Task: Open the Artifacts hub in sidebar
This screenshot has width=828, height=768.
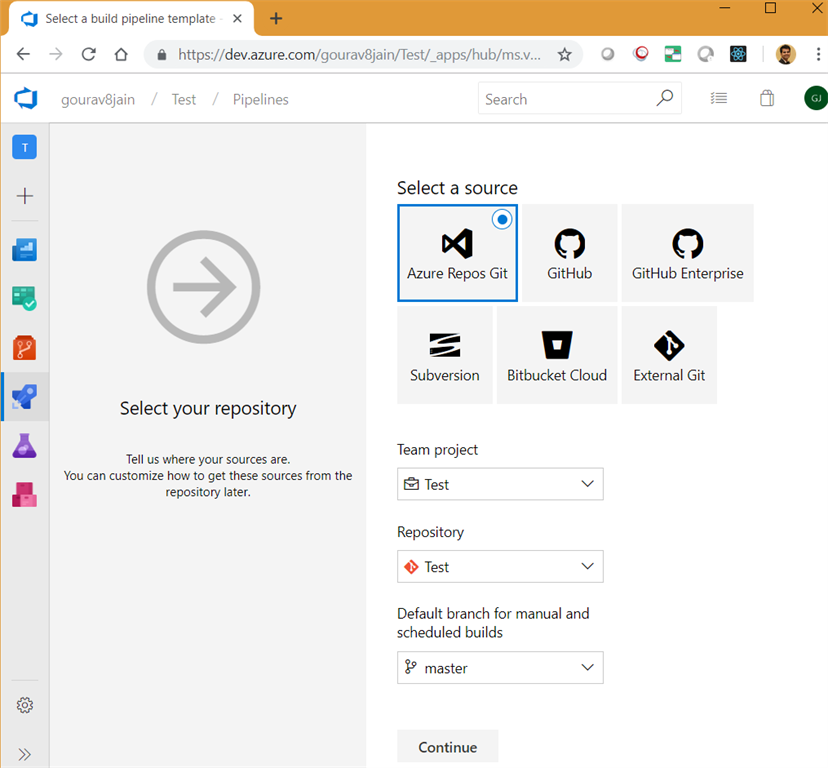Action: [x=24, y=494]
